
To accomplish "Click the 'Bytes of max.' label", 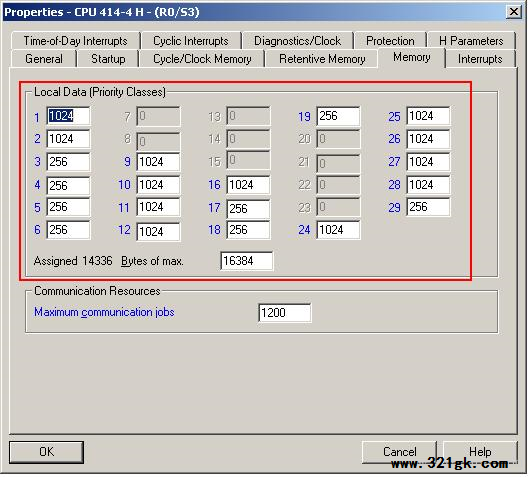I will (x=152, y=261).
